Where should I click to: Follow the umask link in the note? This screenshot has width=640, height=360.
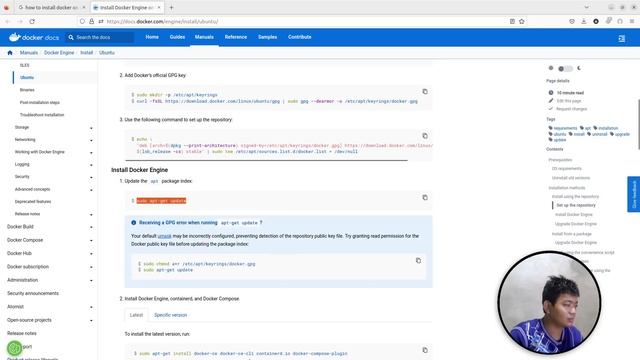click(164, 236)
